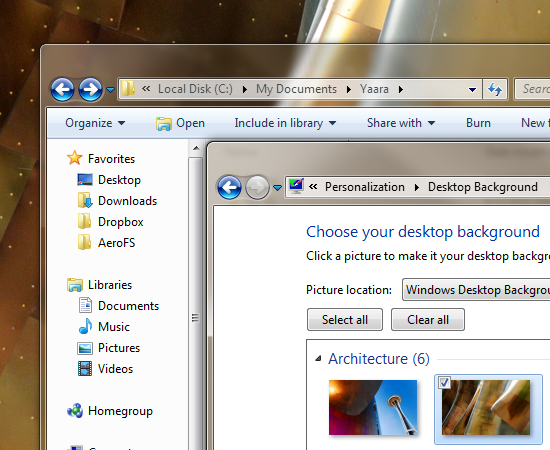550x450 pixels.
Task: Click the Documents library icon
Action: [85, 305]
